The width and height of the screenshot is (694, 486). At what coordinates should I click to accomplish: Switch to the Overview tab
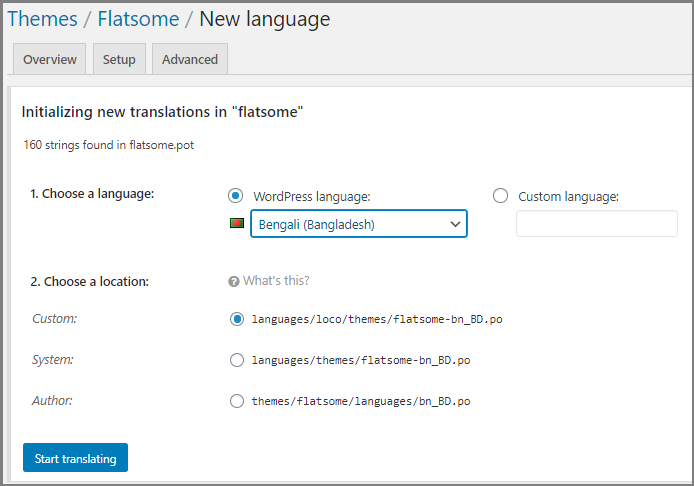coord(50,59)
